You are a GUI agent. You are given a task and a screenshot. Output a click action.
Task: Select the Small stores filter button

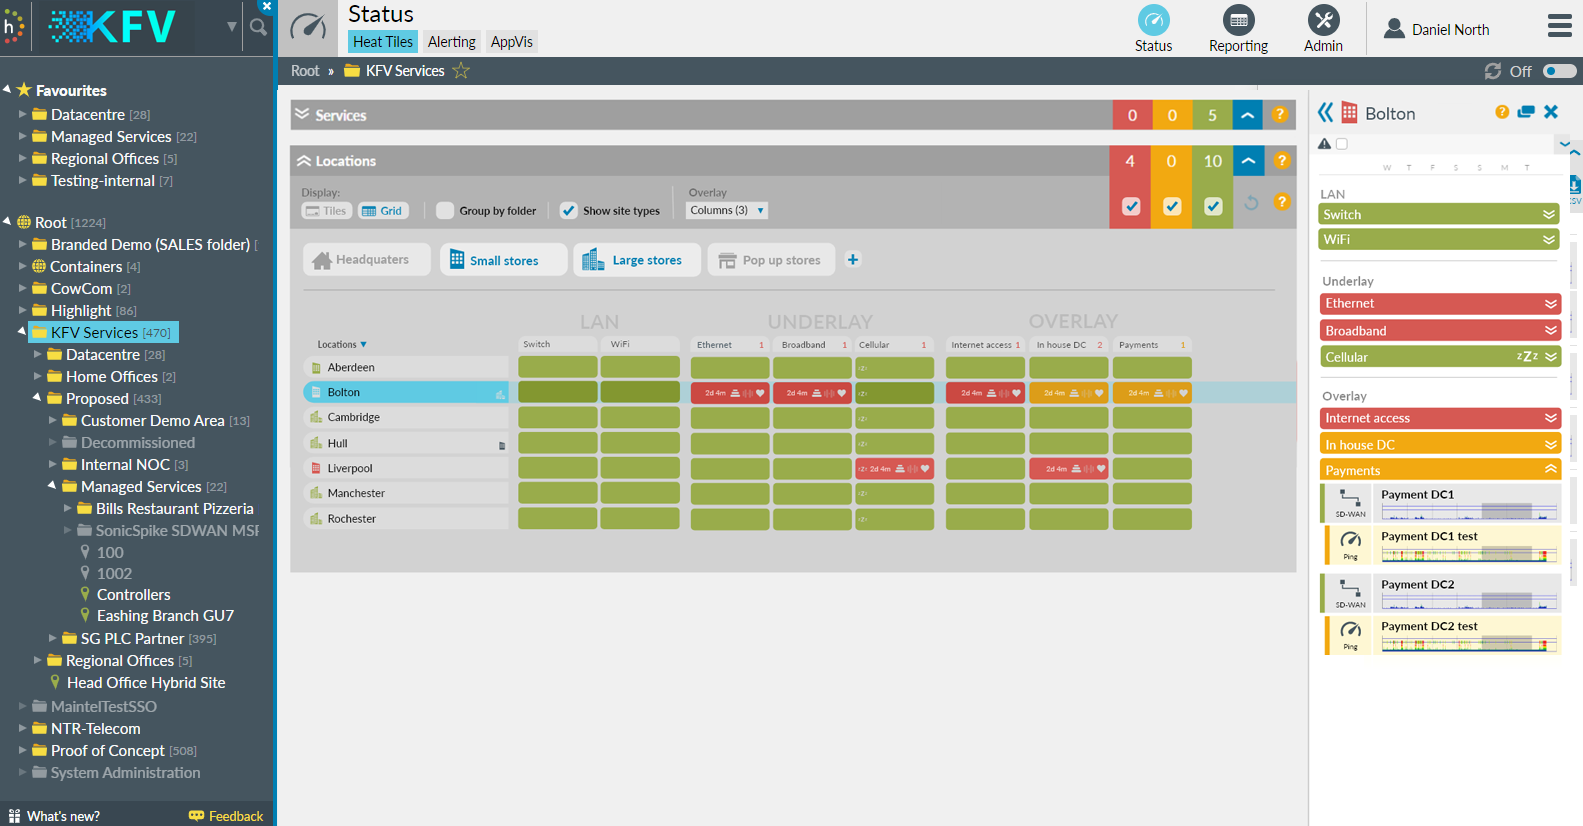click(503, 260)
